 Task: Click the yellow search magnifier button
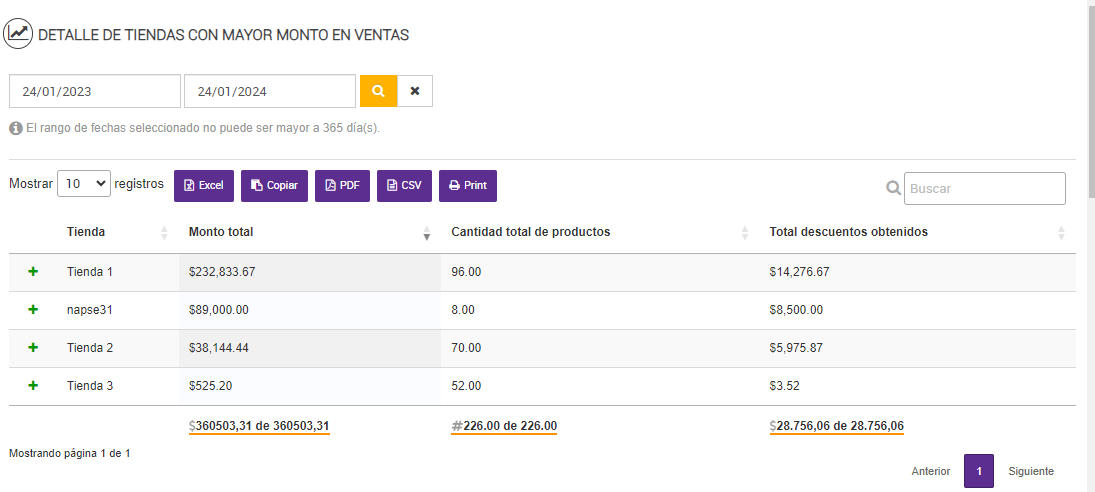(378, 91)
